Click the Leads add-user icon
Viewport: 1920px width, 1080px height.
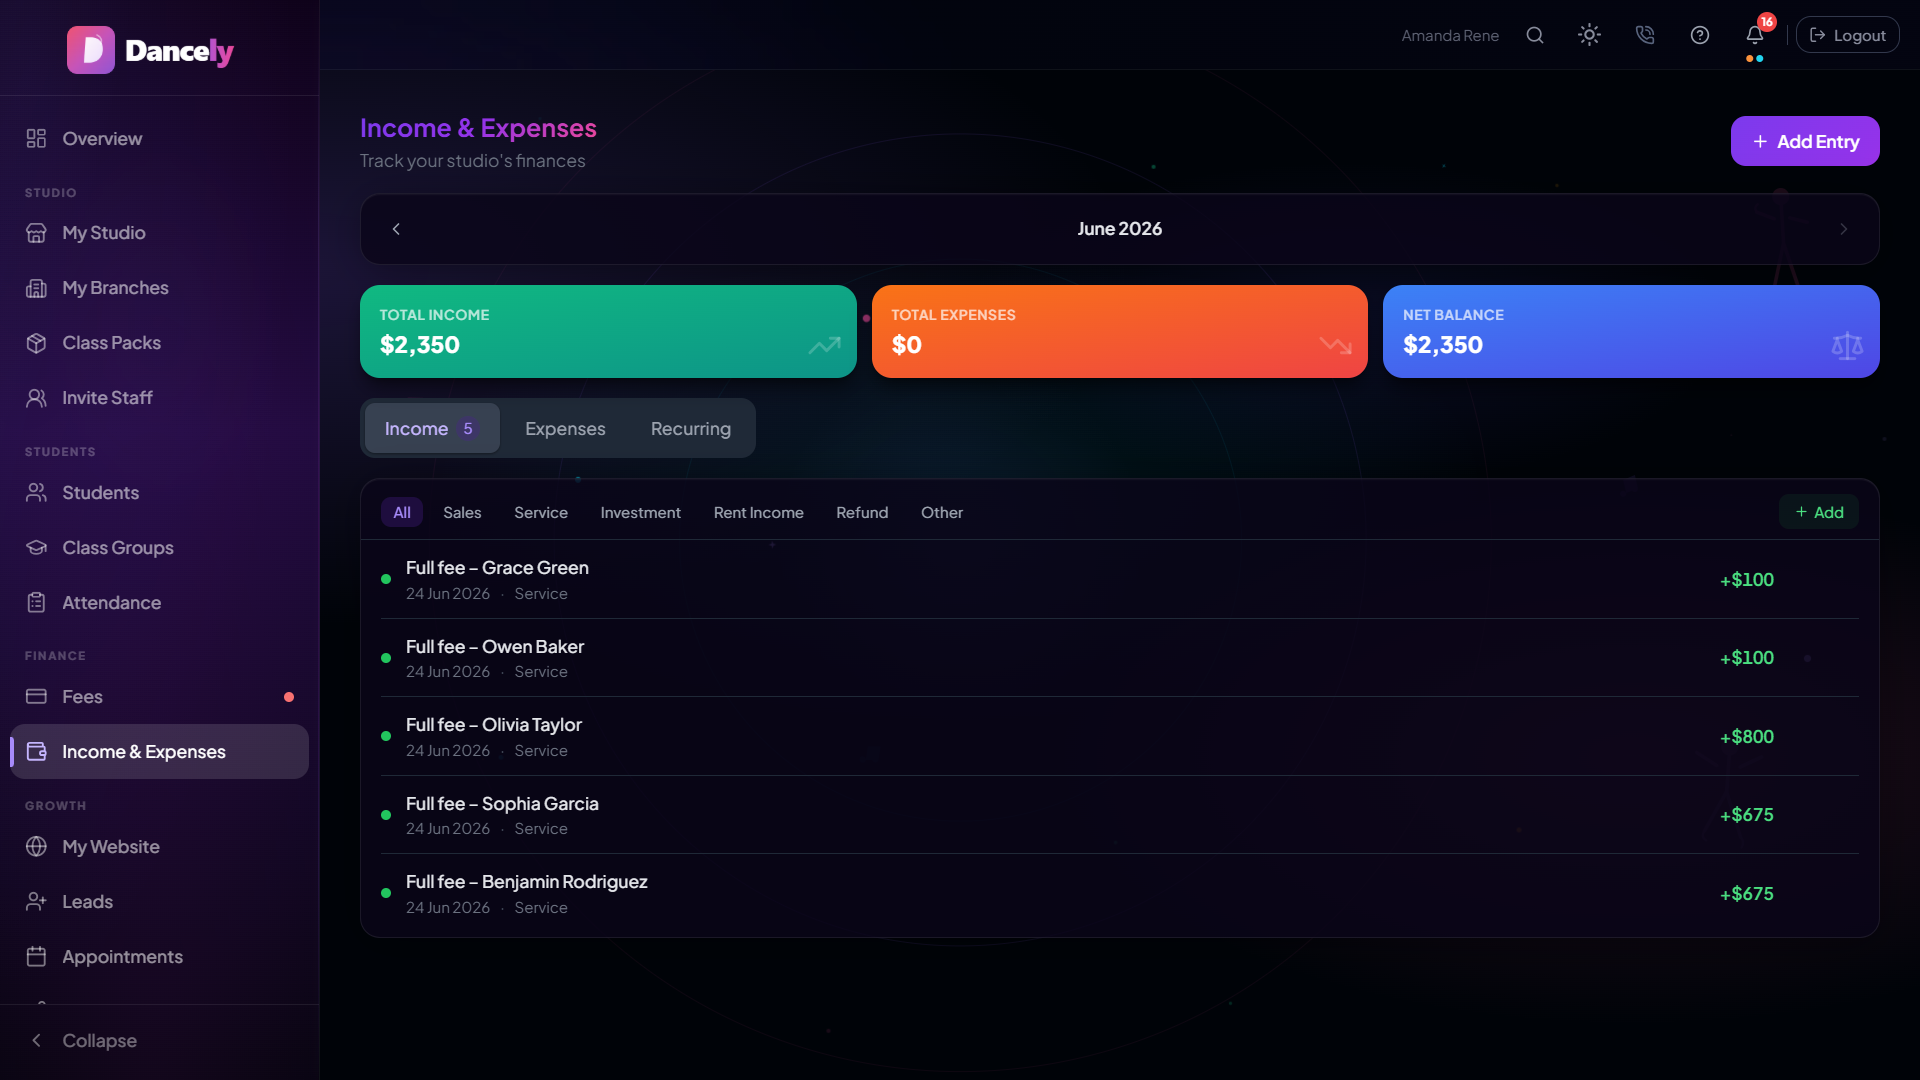(36, 901)
